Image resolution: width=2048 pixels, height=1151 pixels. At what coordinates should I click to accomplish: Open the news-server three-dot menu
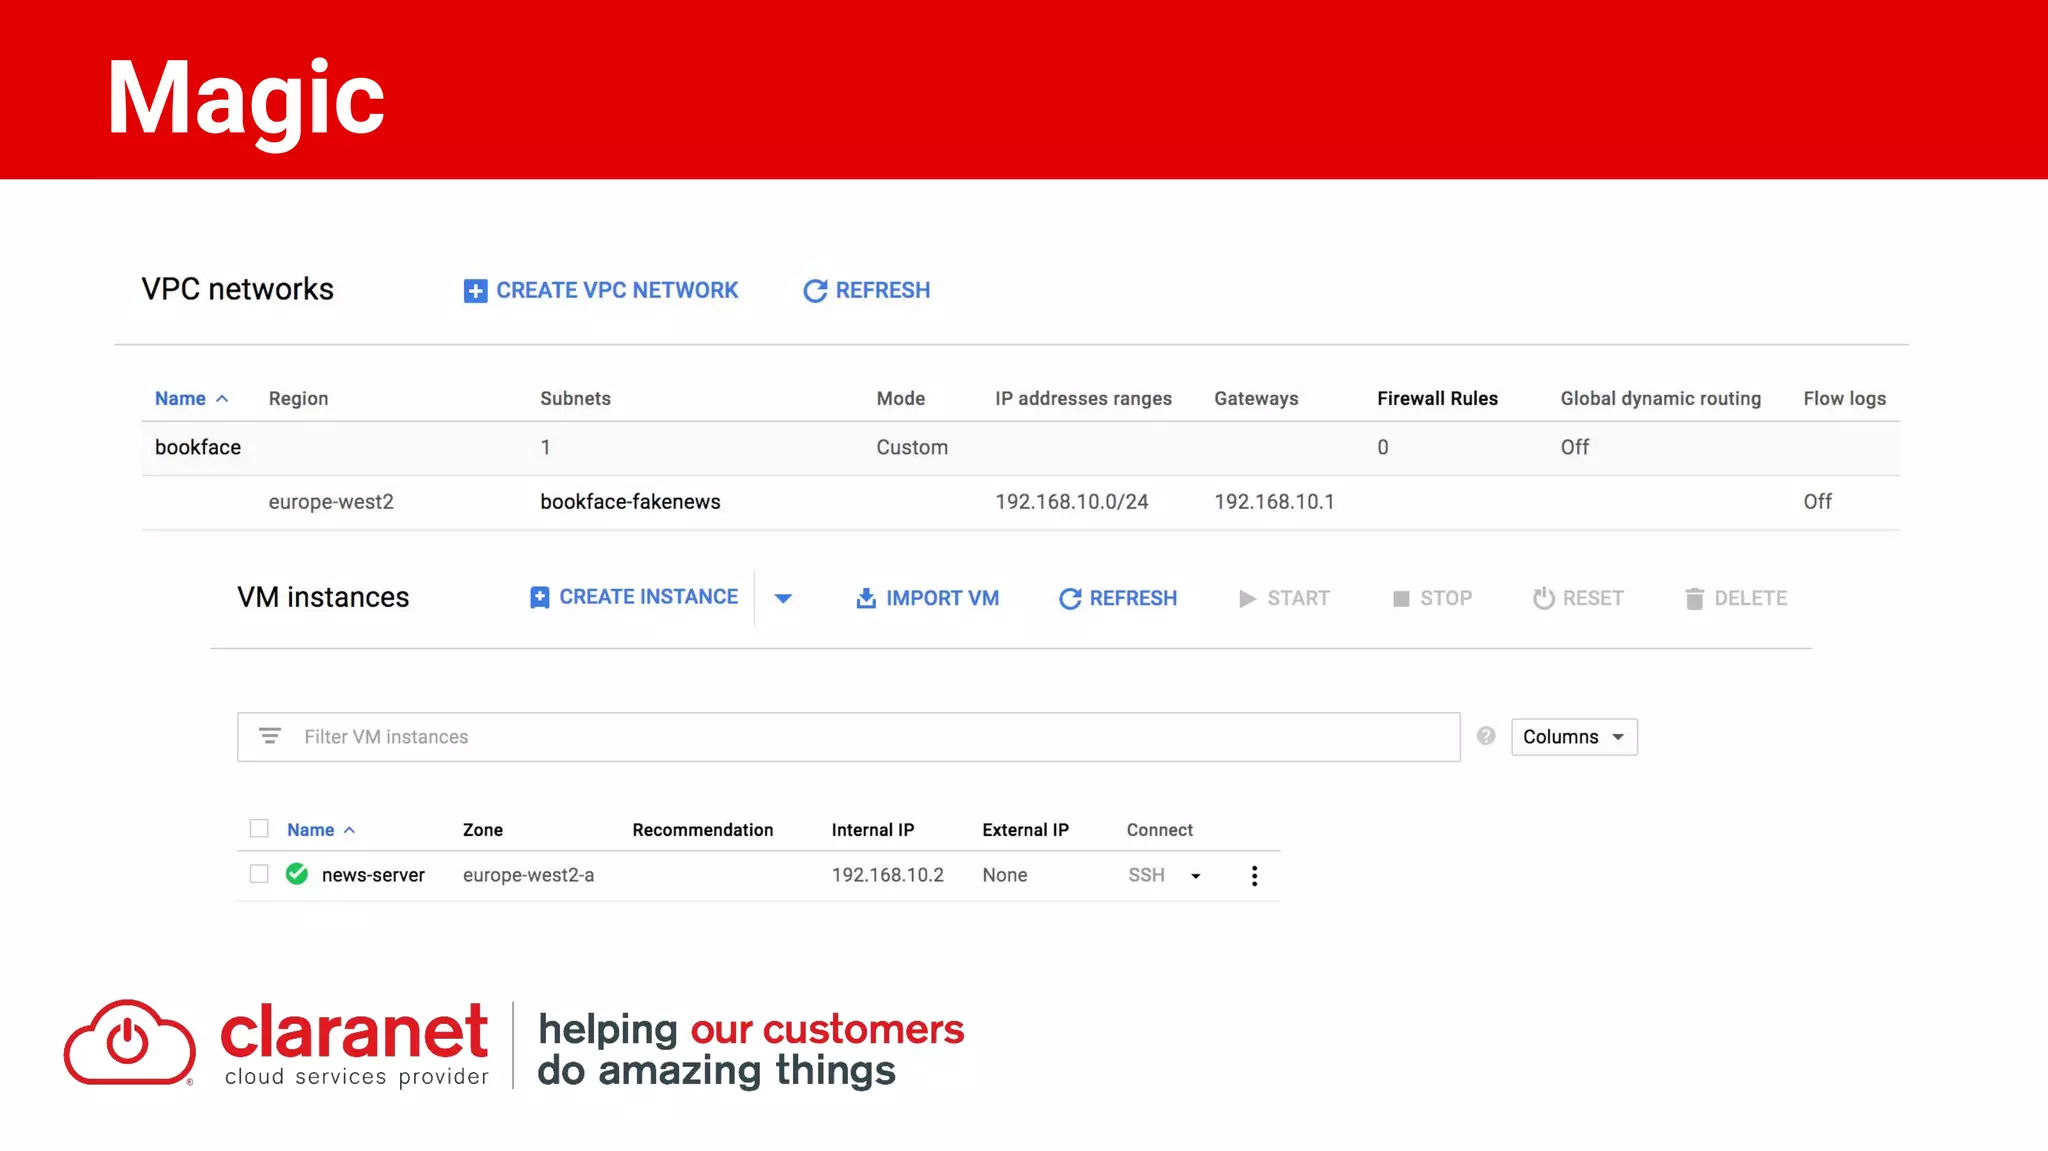click(1254, 876)
